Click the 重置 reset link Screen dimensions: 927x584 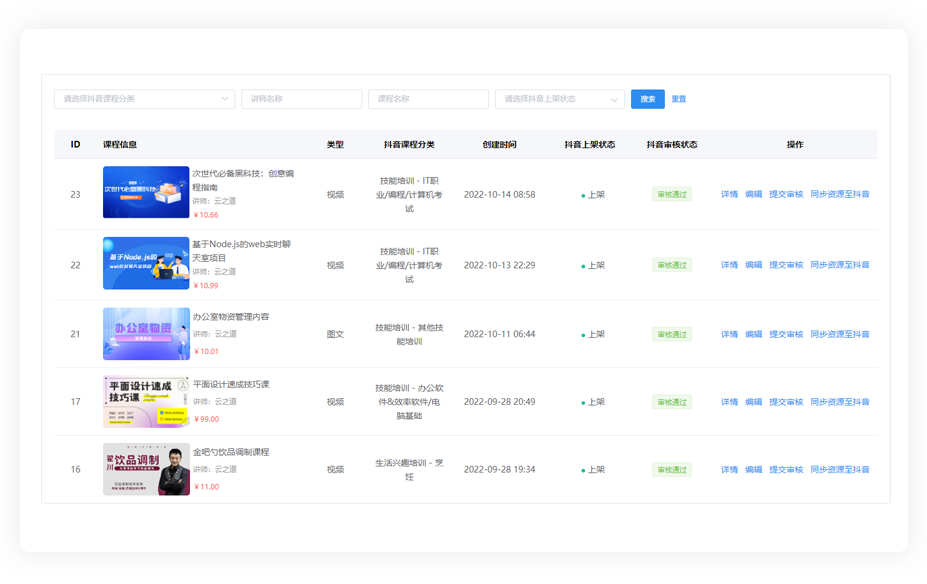[x=679, y=99]
